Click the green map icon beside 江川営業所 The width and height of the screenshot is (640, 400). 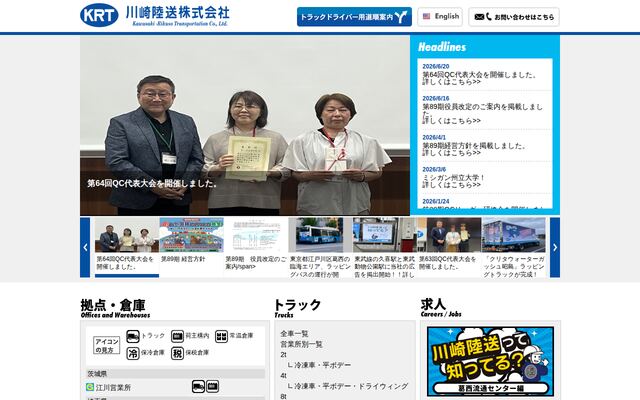click(90, 387)
